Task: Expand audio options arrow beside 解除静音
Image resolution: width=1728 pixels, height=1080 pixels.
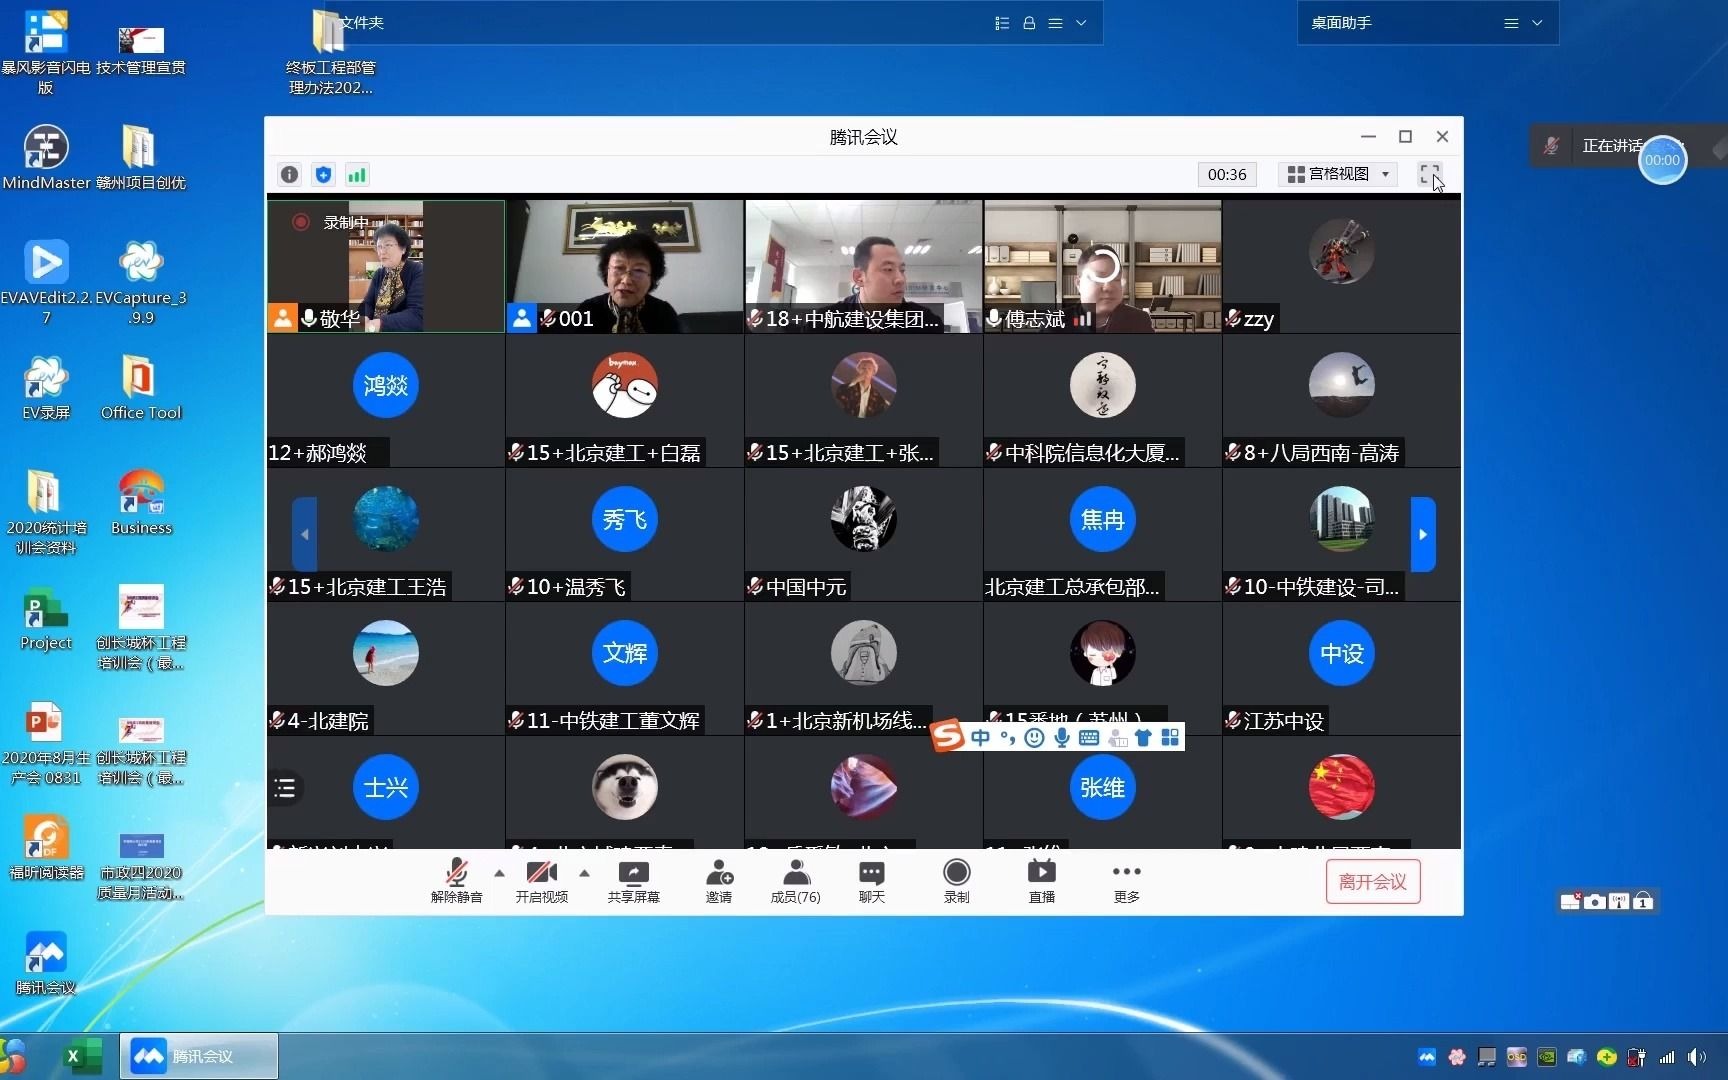Action: click(x=499, y=873)
